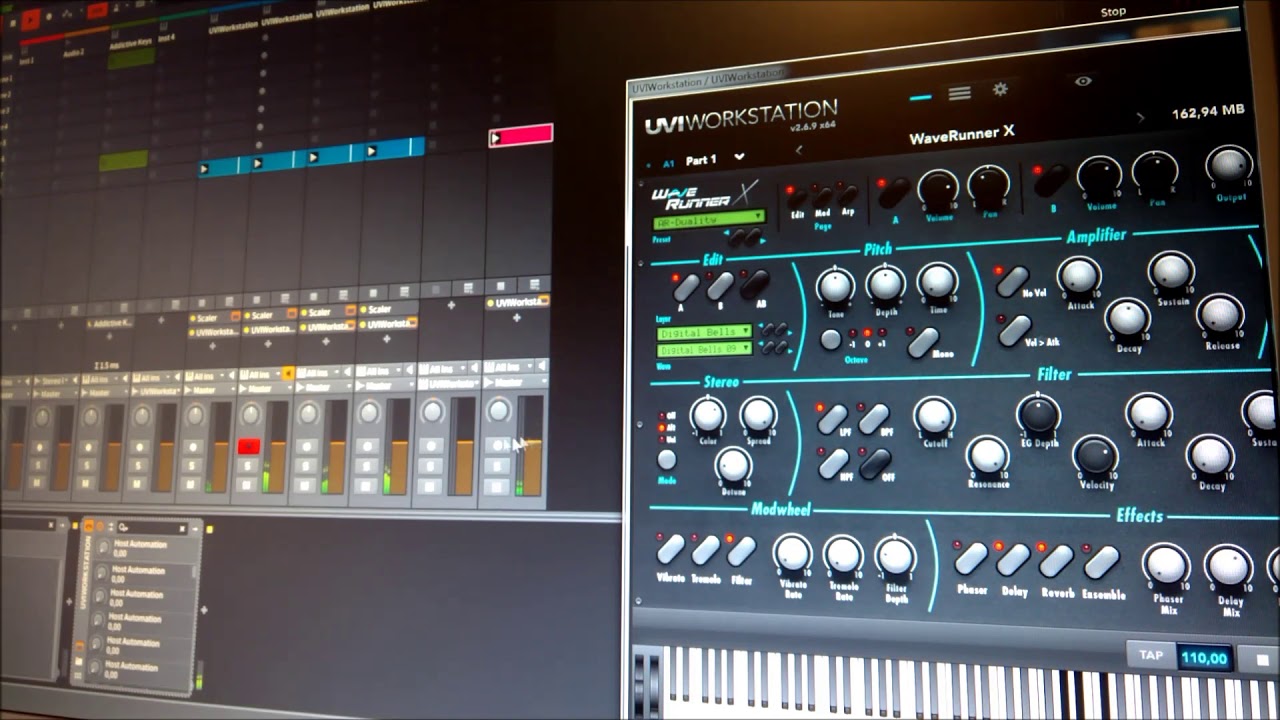Open the Digital Bells layer dropdown
This screenshot has height=720, width=1280.
[704, 331]
